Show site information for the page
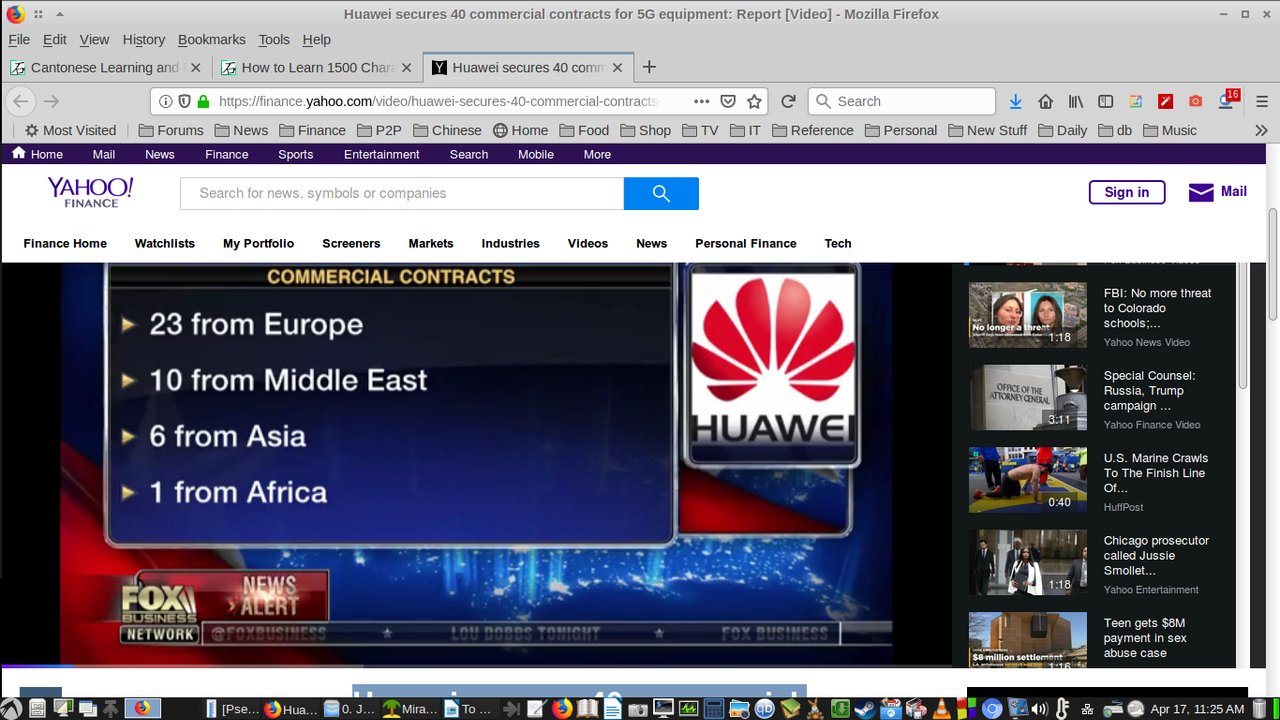This screenshot has height=720, width=1280. (x=166, y=101)
